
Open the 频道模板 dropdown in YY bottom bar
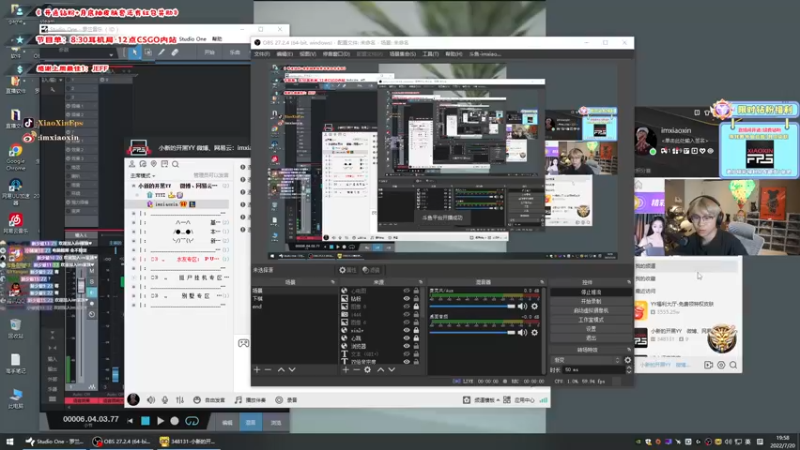click(x=482, y=400)
